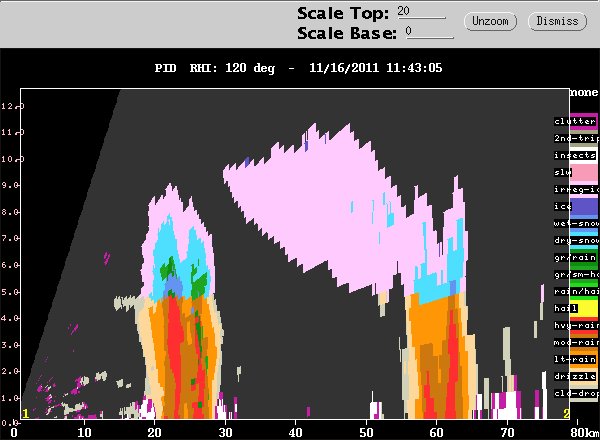Click the yellow endpoint marker 1

(25, 414)
